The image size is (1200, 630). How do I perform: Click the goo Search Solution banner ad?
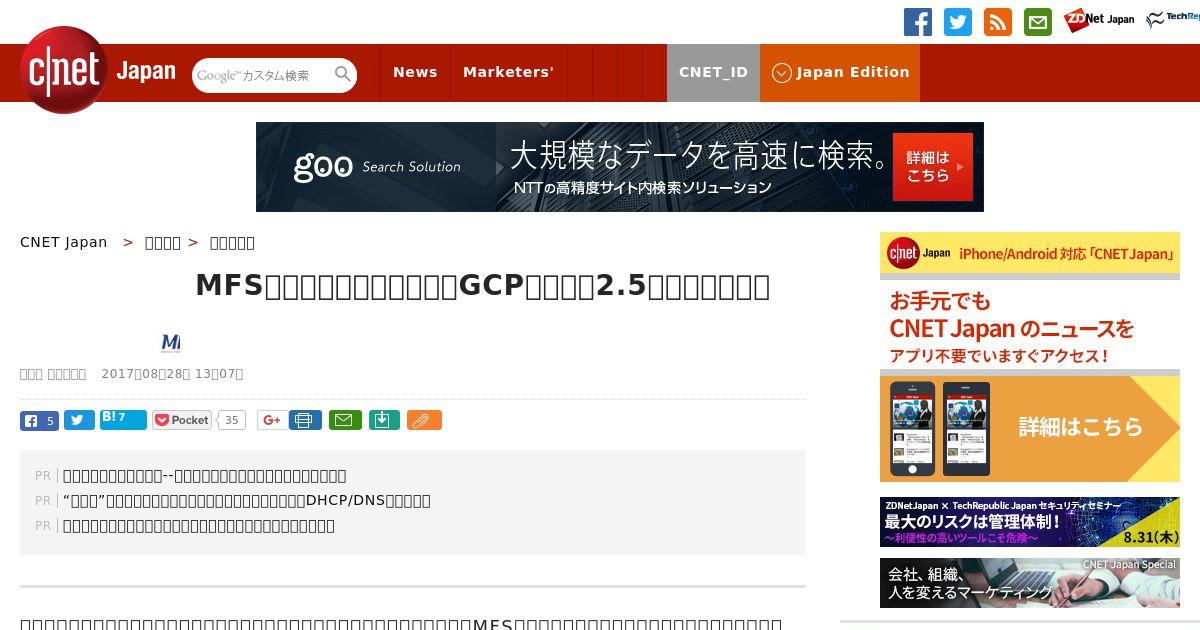[620, 167]
